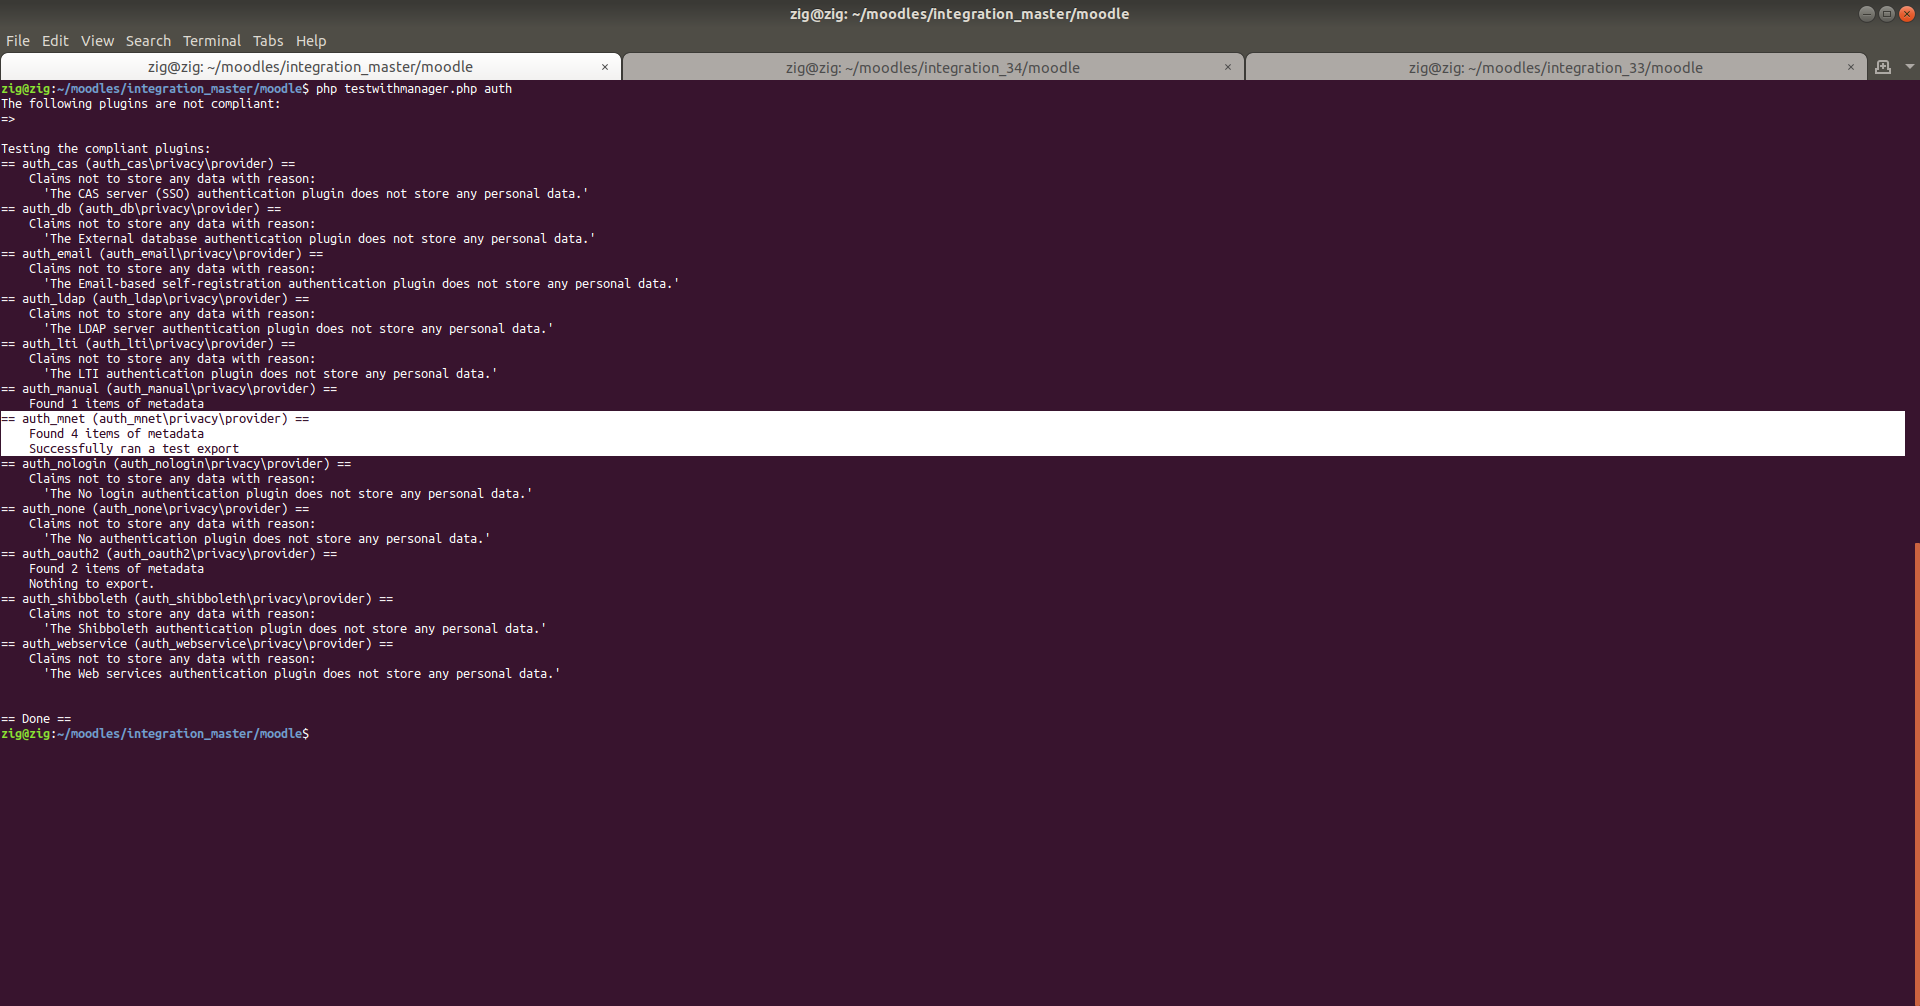This screenshot has height=1006, width=1920.
Task: Click the auth_nologin provider header line
Action: (176, 464)
